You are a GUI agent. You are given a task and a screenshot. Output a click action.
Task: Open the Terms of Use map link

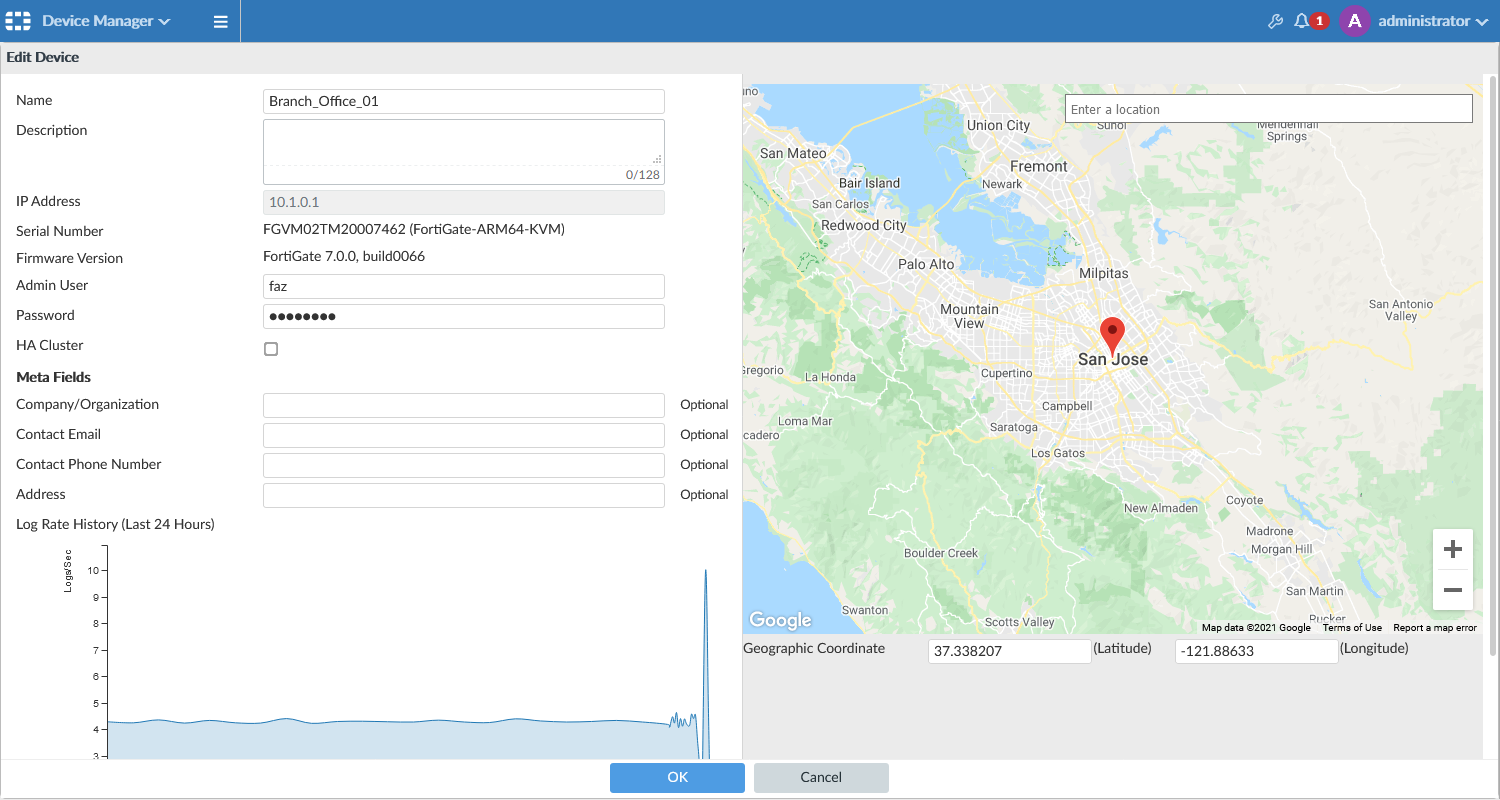1352,628
